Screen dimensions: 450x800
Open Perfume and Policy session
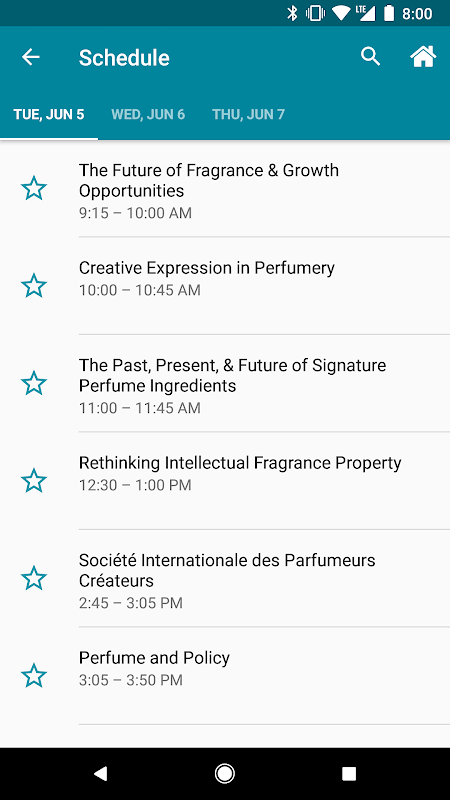pos(225,676)
